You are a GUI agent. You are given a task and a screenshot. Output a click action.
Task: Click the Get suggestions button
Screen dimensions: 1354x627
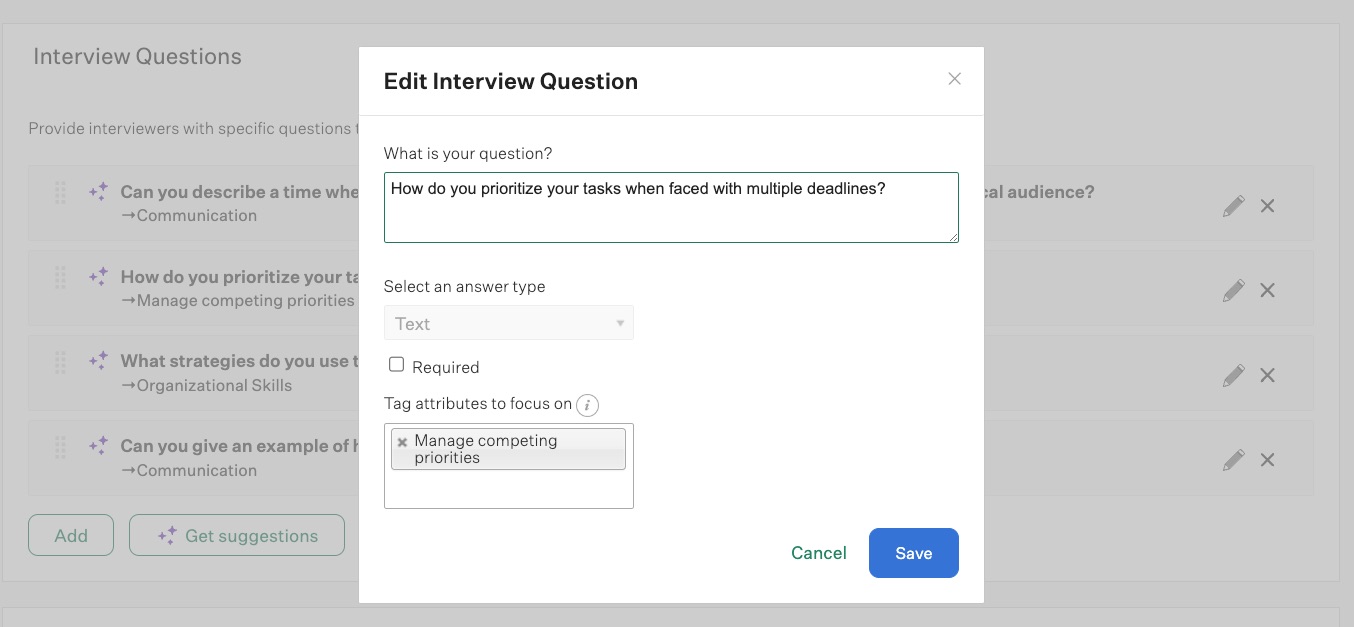coord(237,535)
